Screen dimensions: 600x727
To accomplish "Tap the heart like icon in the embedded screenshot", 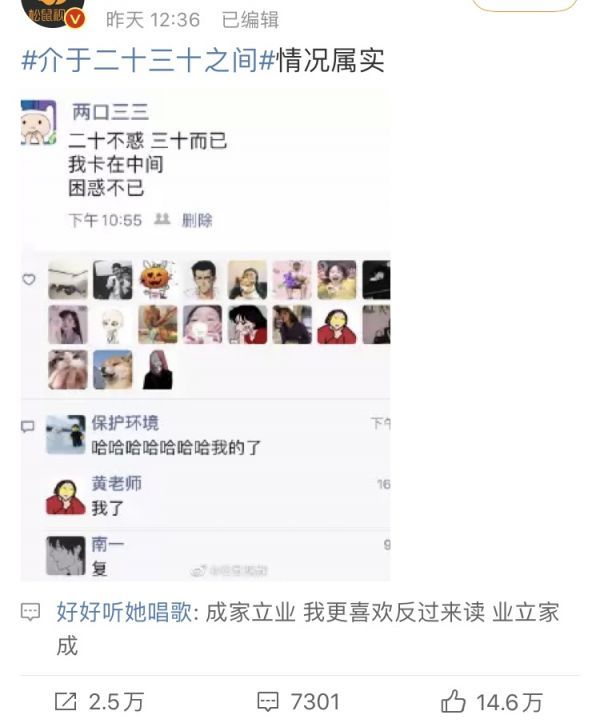I will (29, 279).
